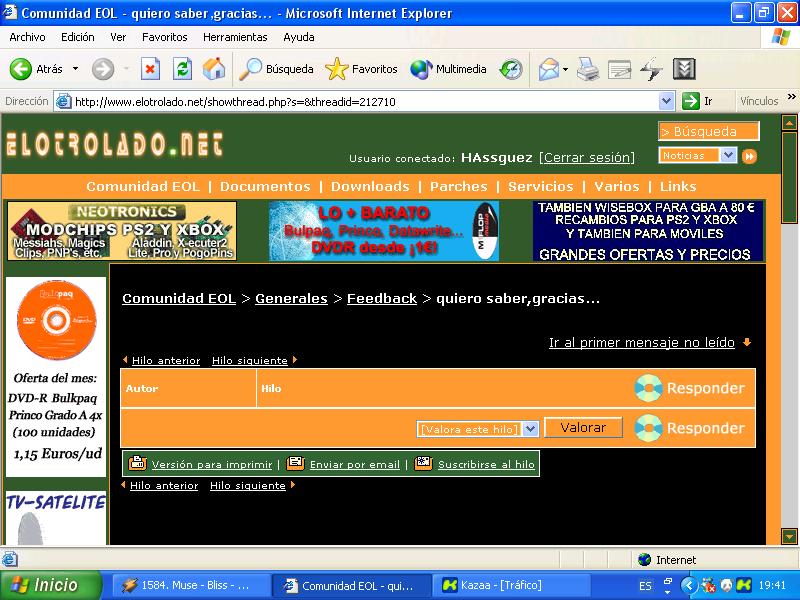Open the Edición menu
This screenshot has width=800, height=600.
click(78, 37)
